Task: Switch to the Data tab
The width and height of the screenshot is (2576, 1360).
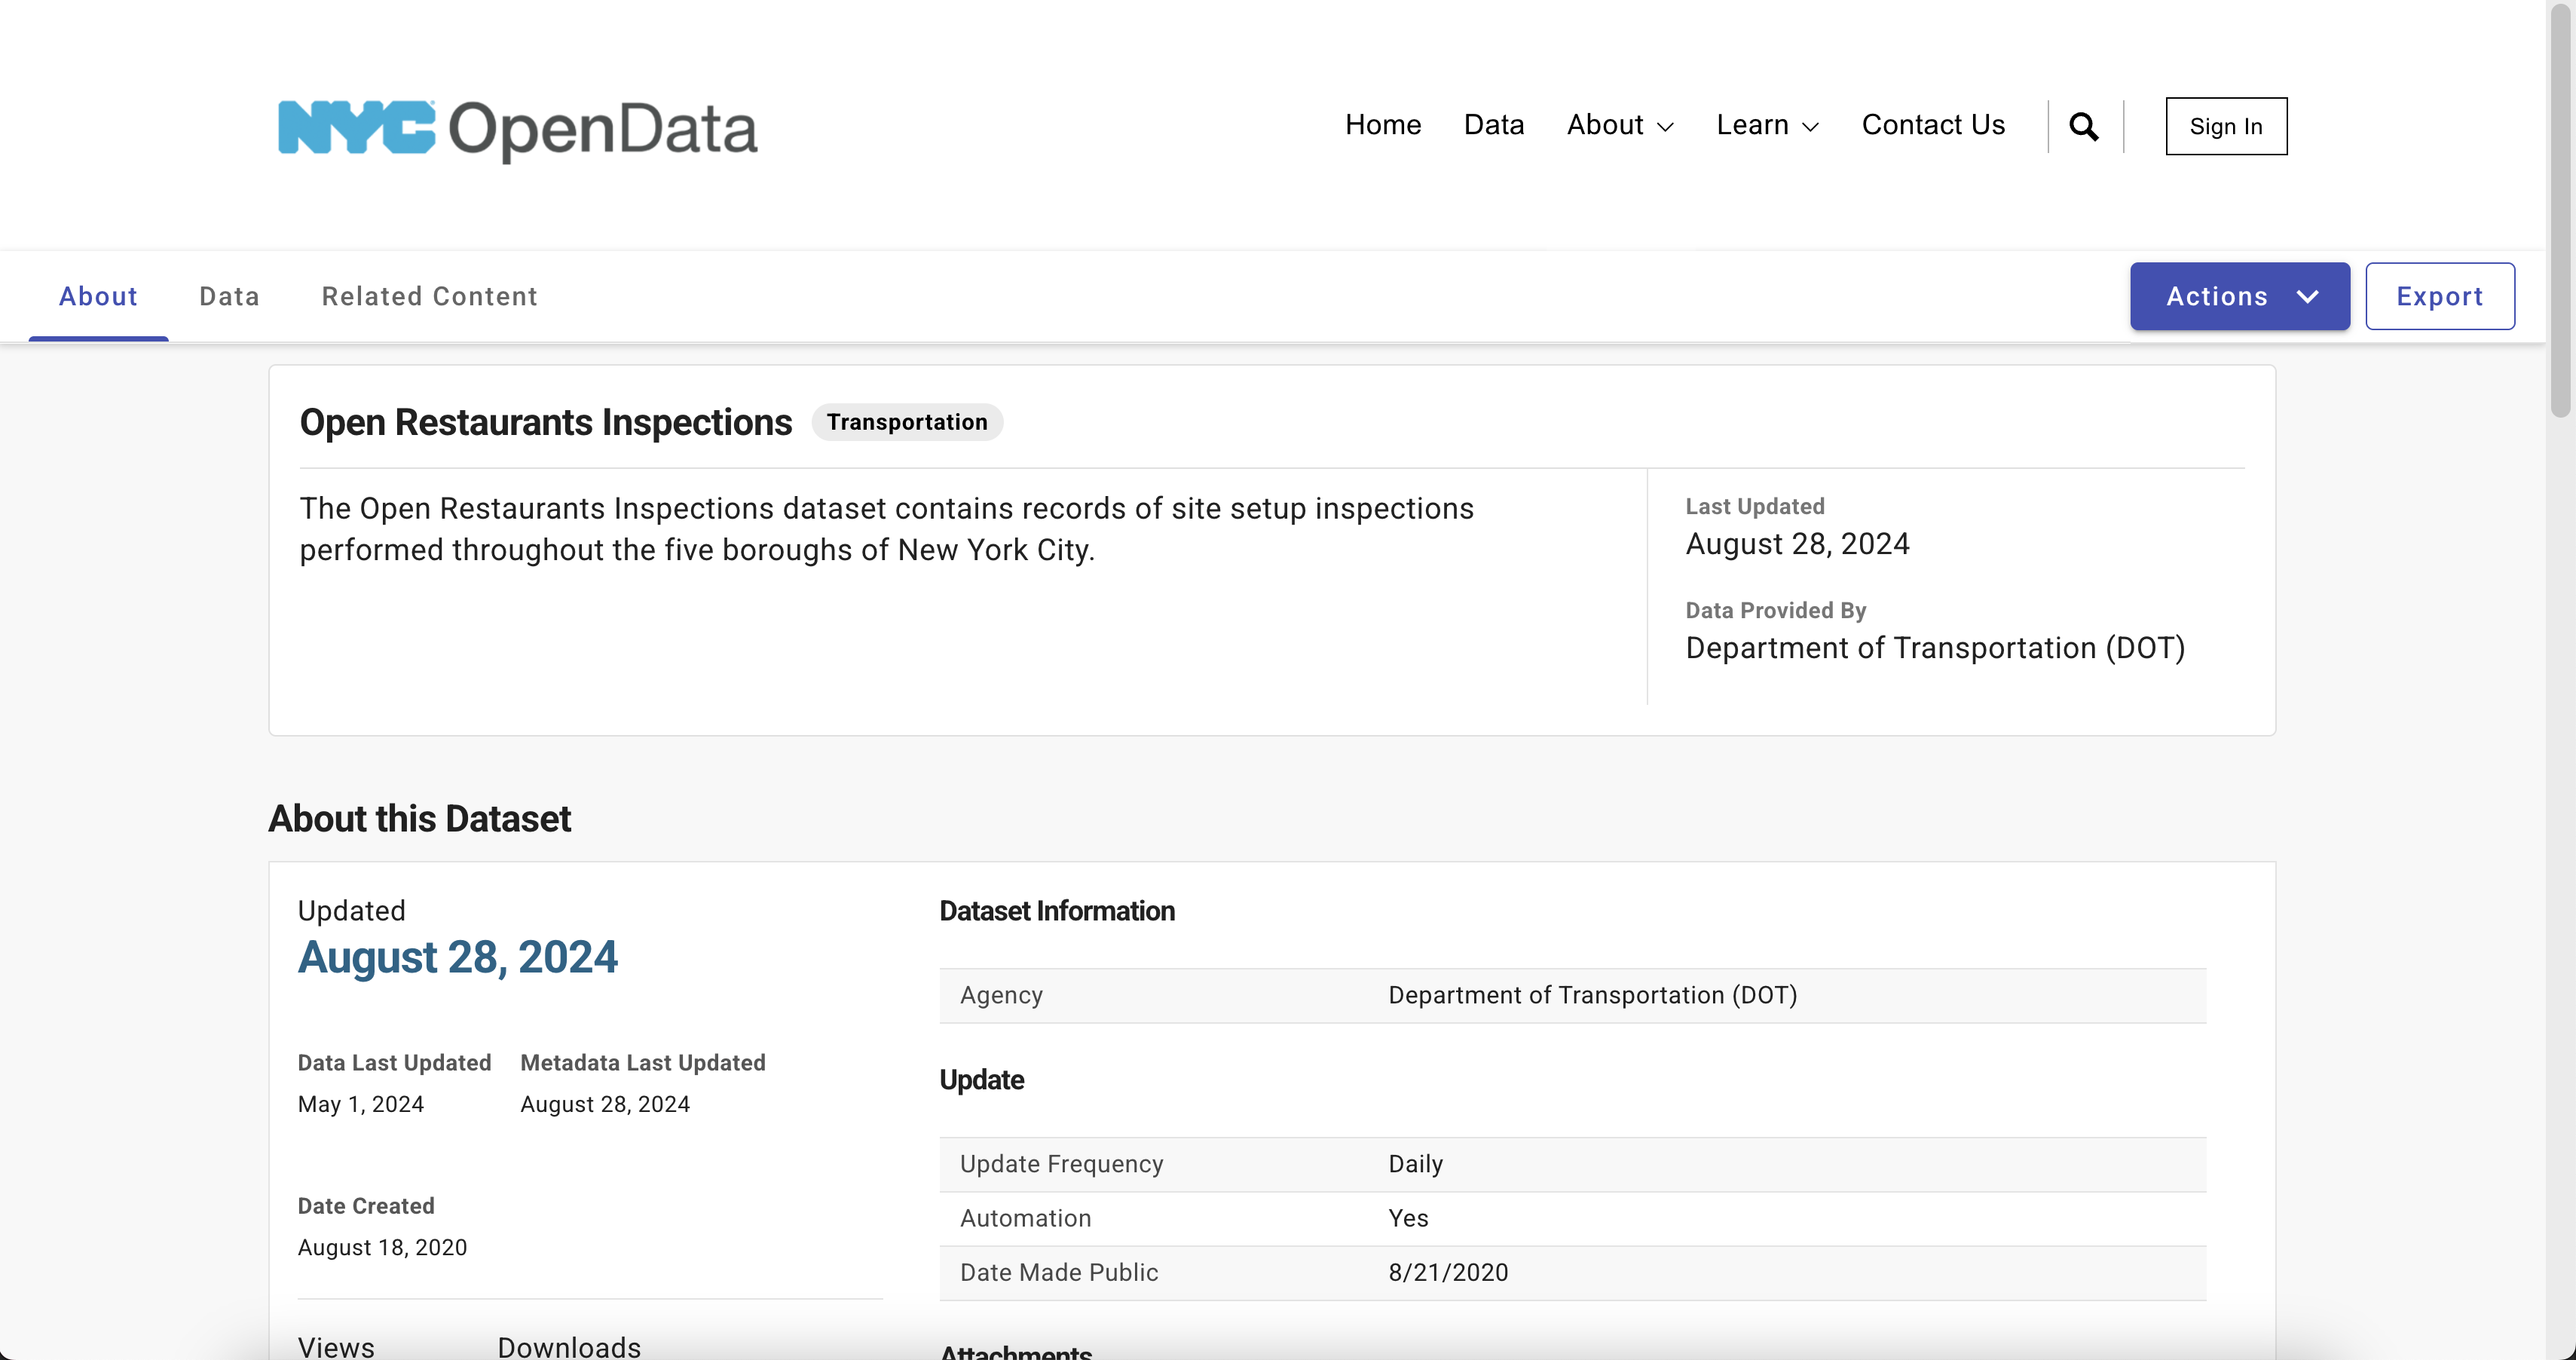Action: point(229,297)
